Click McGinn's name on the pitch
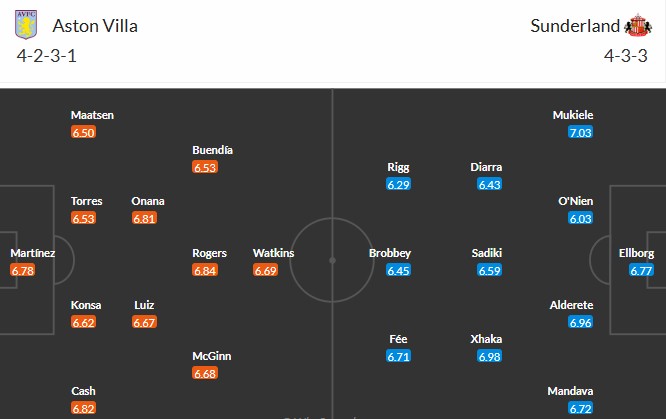The image size is (666, 419). (x=212, y=357)
